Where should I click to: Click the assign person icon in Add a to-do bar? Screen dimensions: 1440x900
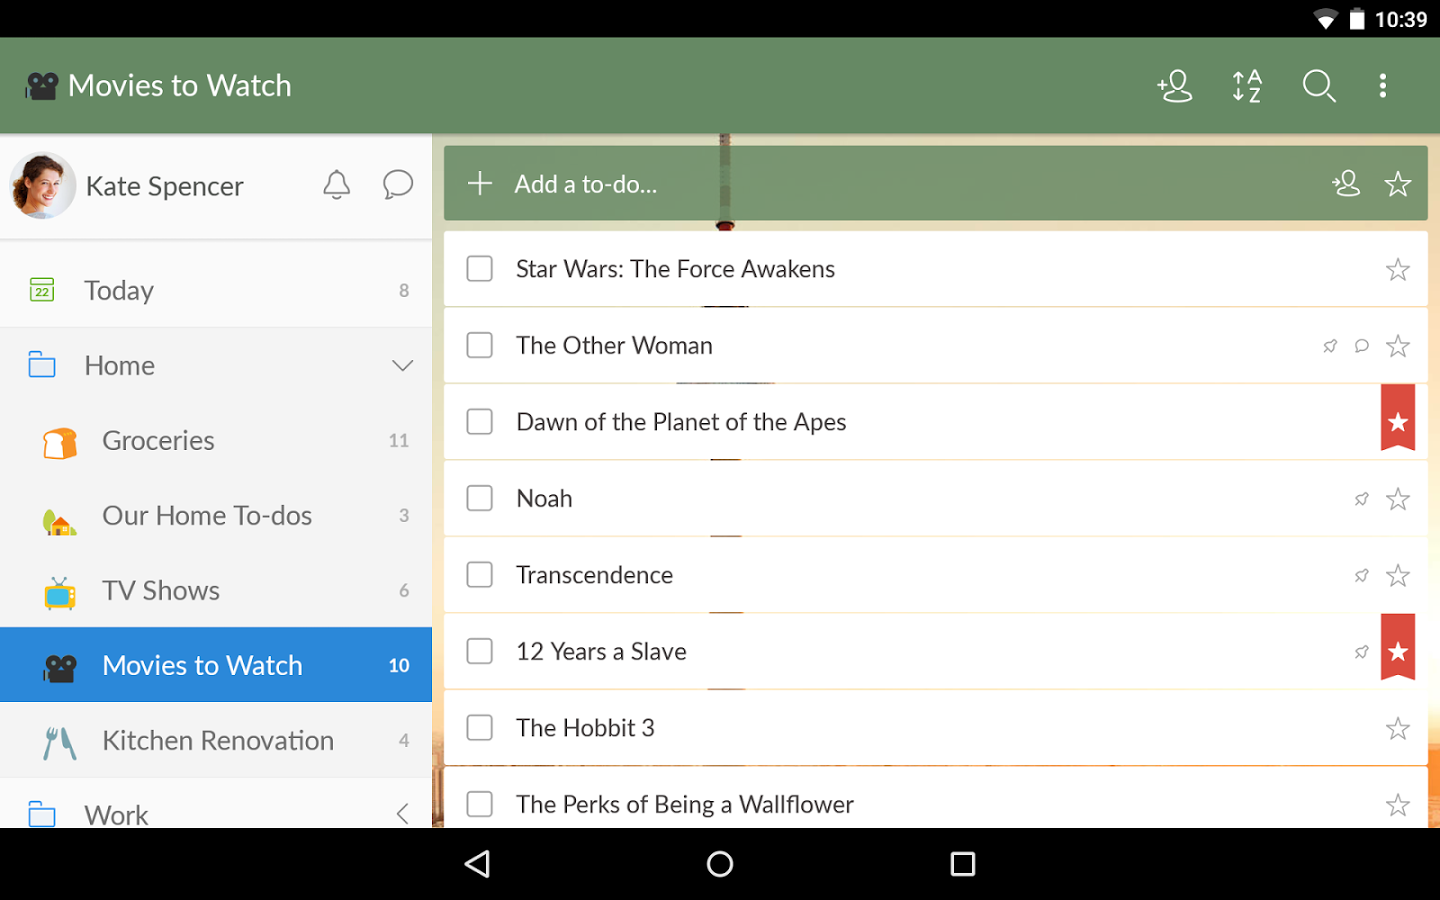(x=1346, y=184)
